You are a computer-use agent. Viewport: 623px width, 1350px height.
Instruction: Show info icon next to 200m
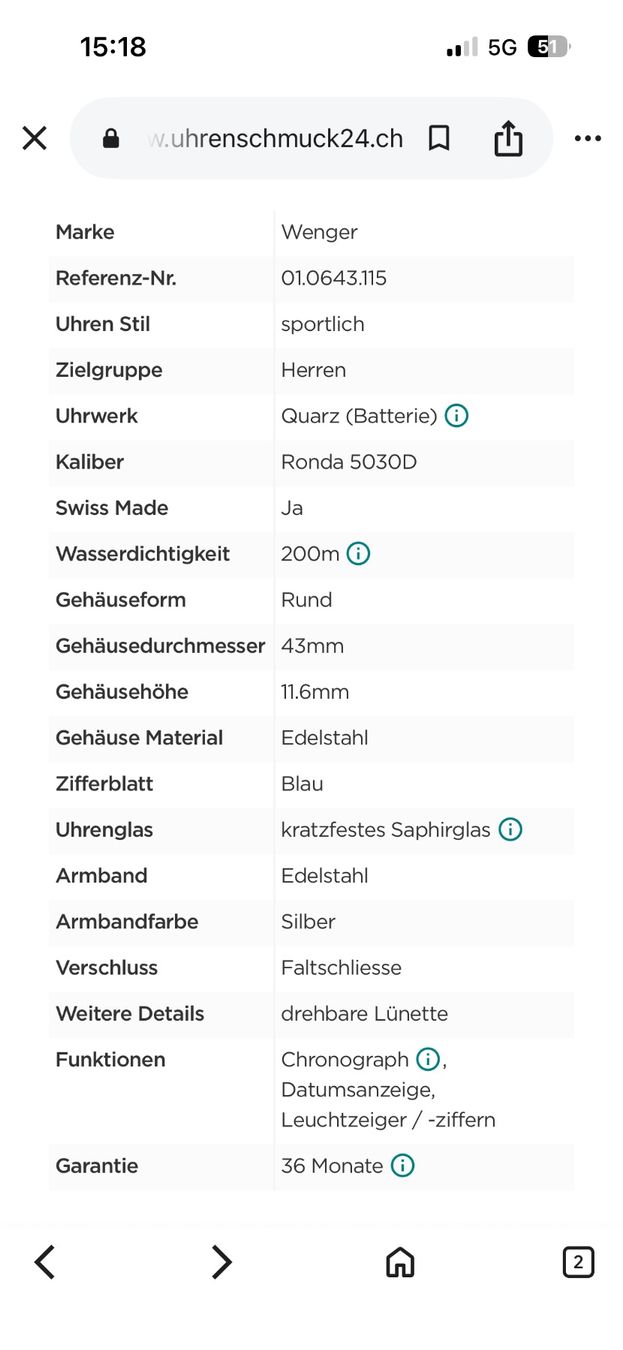point(358,554)
